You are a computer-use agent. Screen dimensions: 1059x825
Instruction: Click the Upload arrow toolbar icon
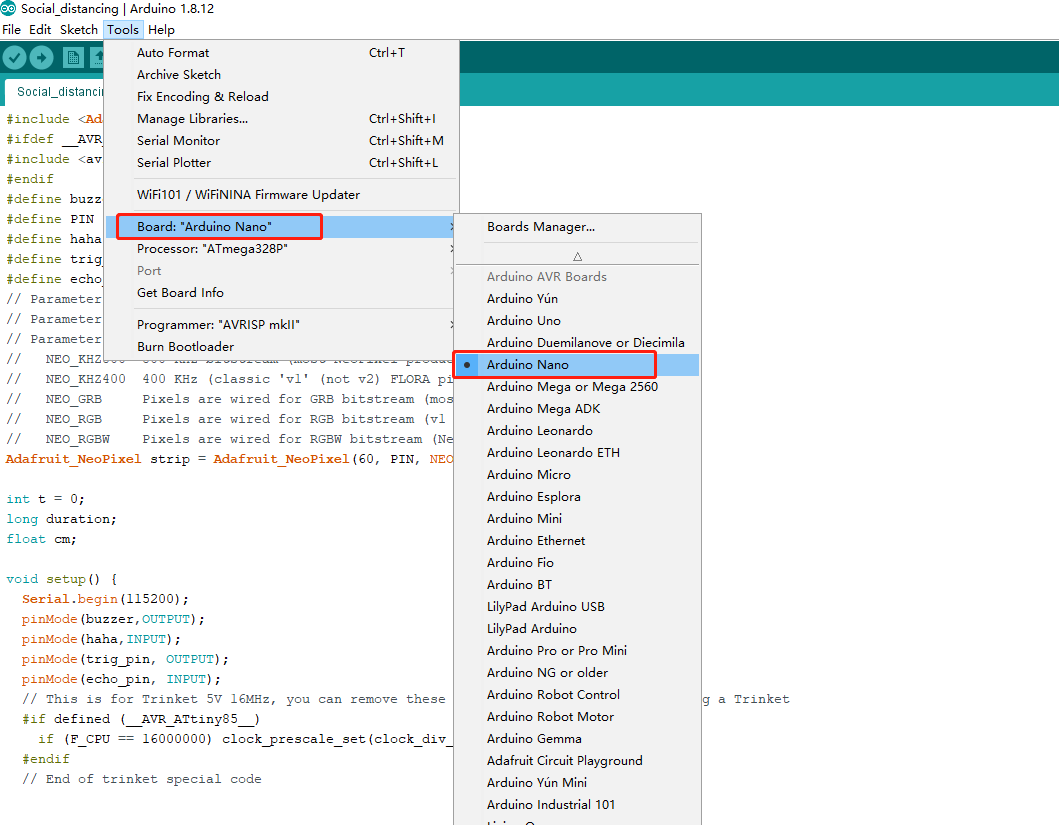pyautogui.click(x=42, y=58)
